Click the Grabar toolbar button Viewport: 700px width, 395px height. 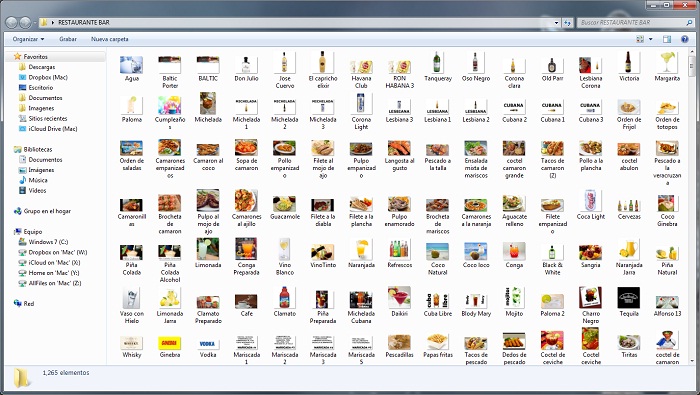68,39
